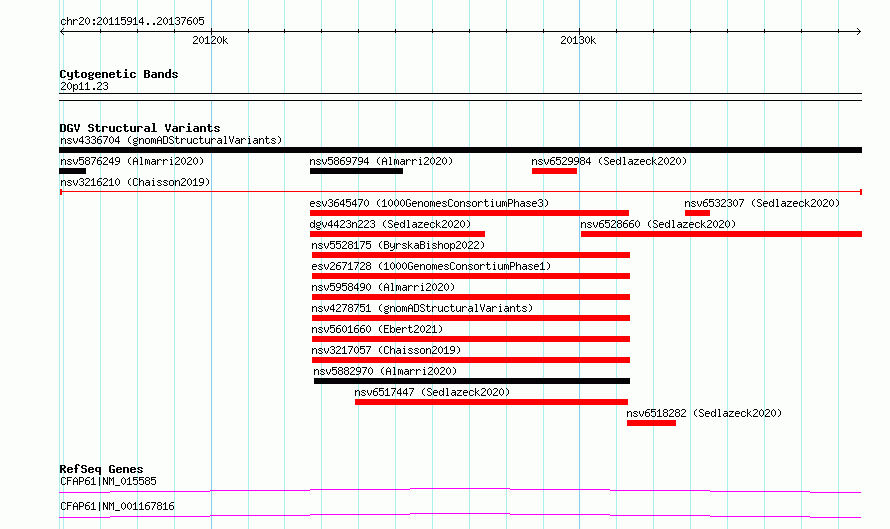Open the nsv6517447 Sedlazeck2020 variant label
The height and width of the screenshot is (529, 890).
click(x=432, y=392)
